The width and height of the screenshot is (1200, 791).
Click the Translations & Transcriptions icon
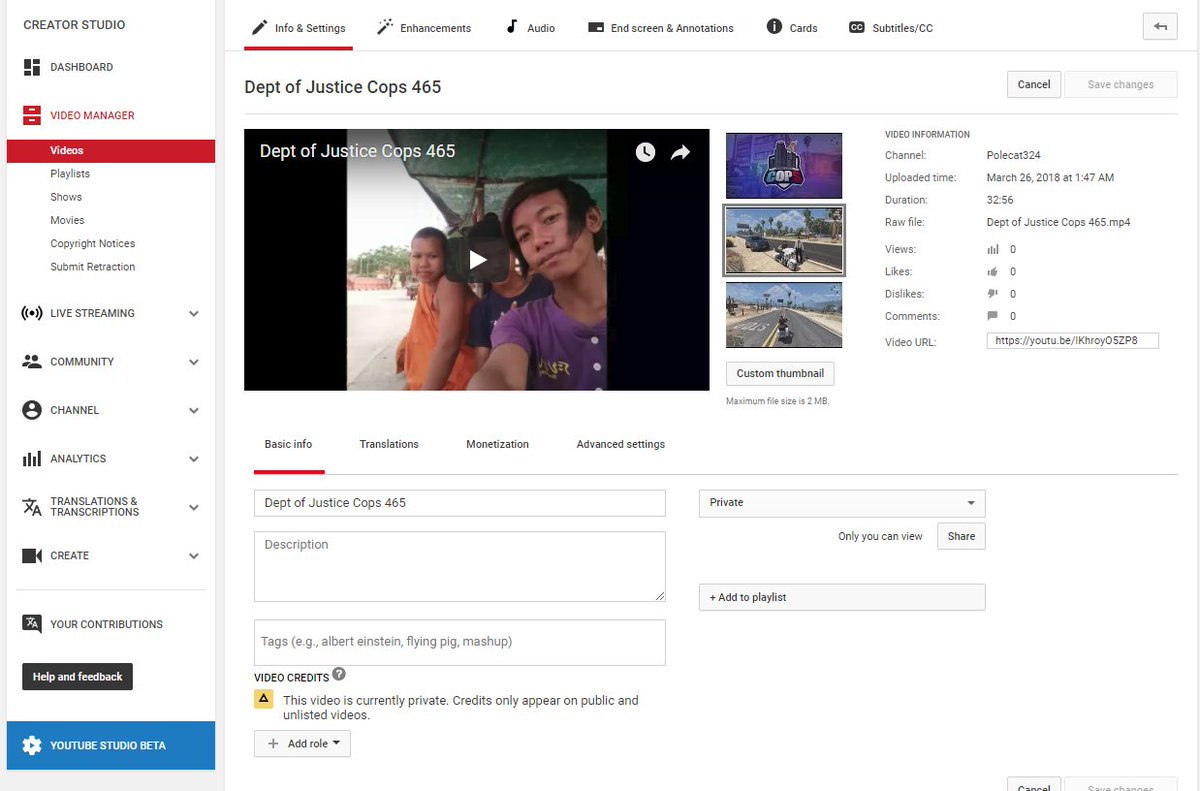click(32, 507)
